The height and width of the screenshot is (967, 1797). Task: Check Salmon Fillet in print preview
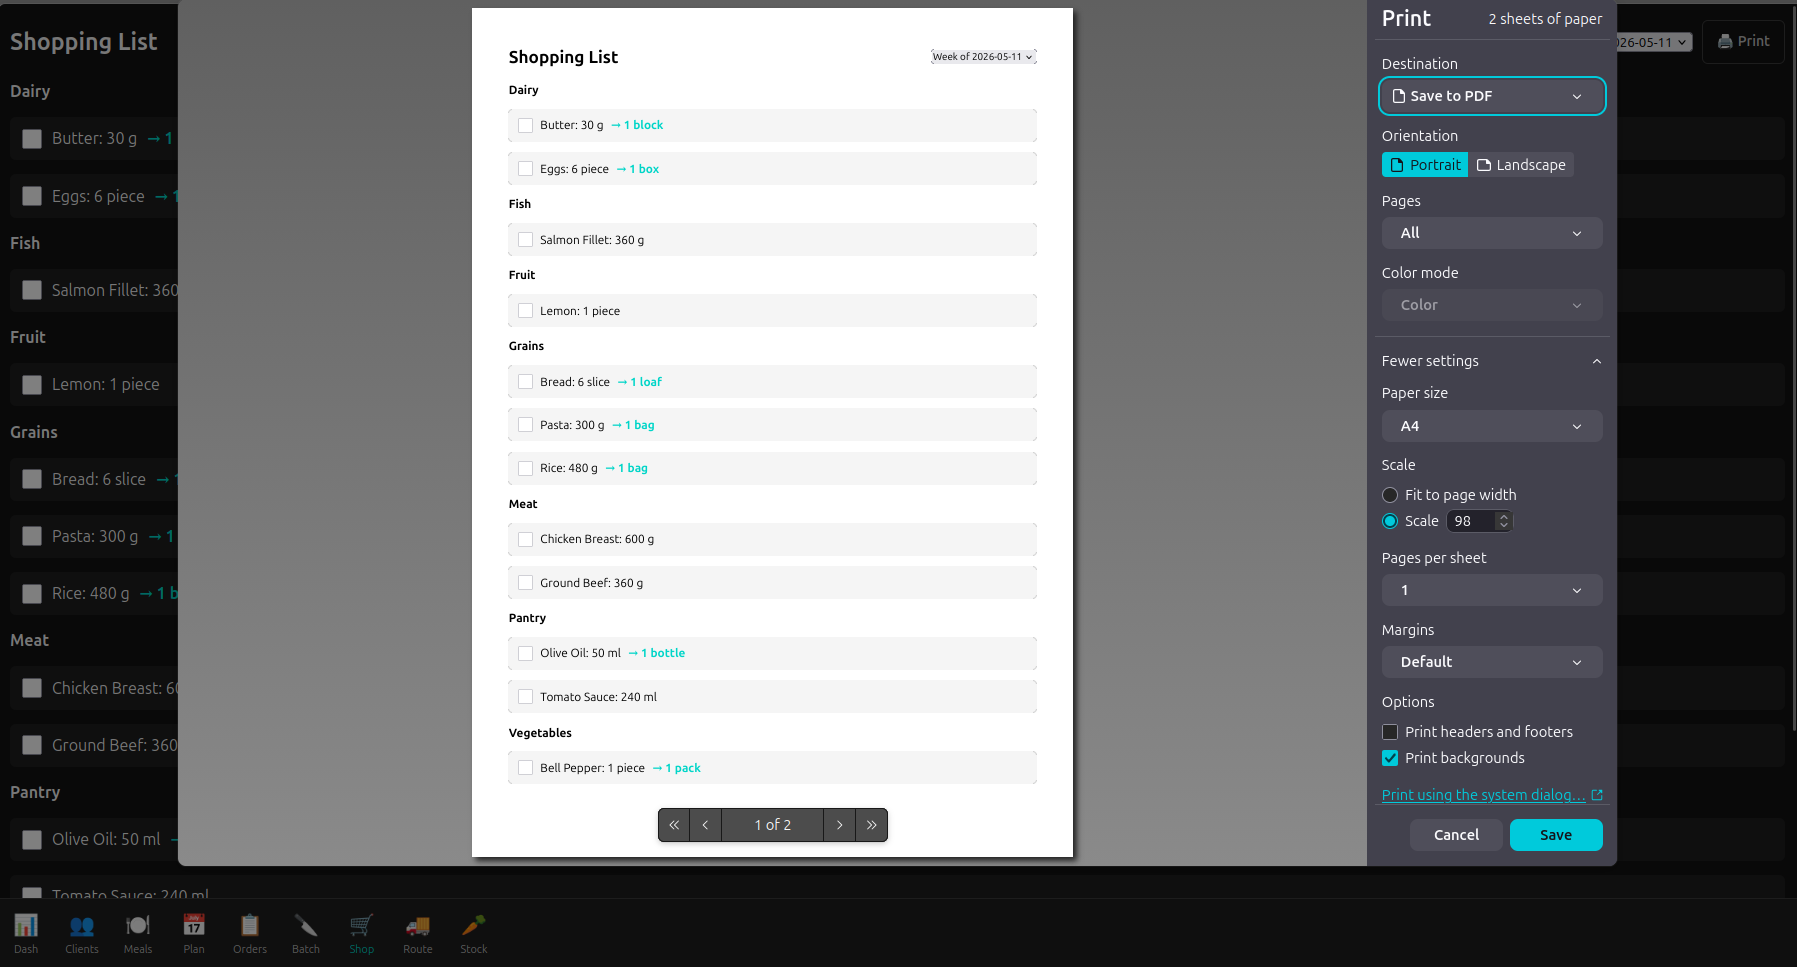(x=526, y=240)
